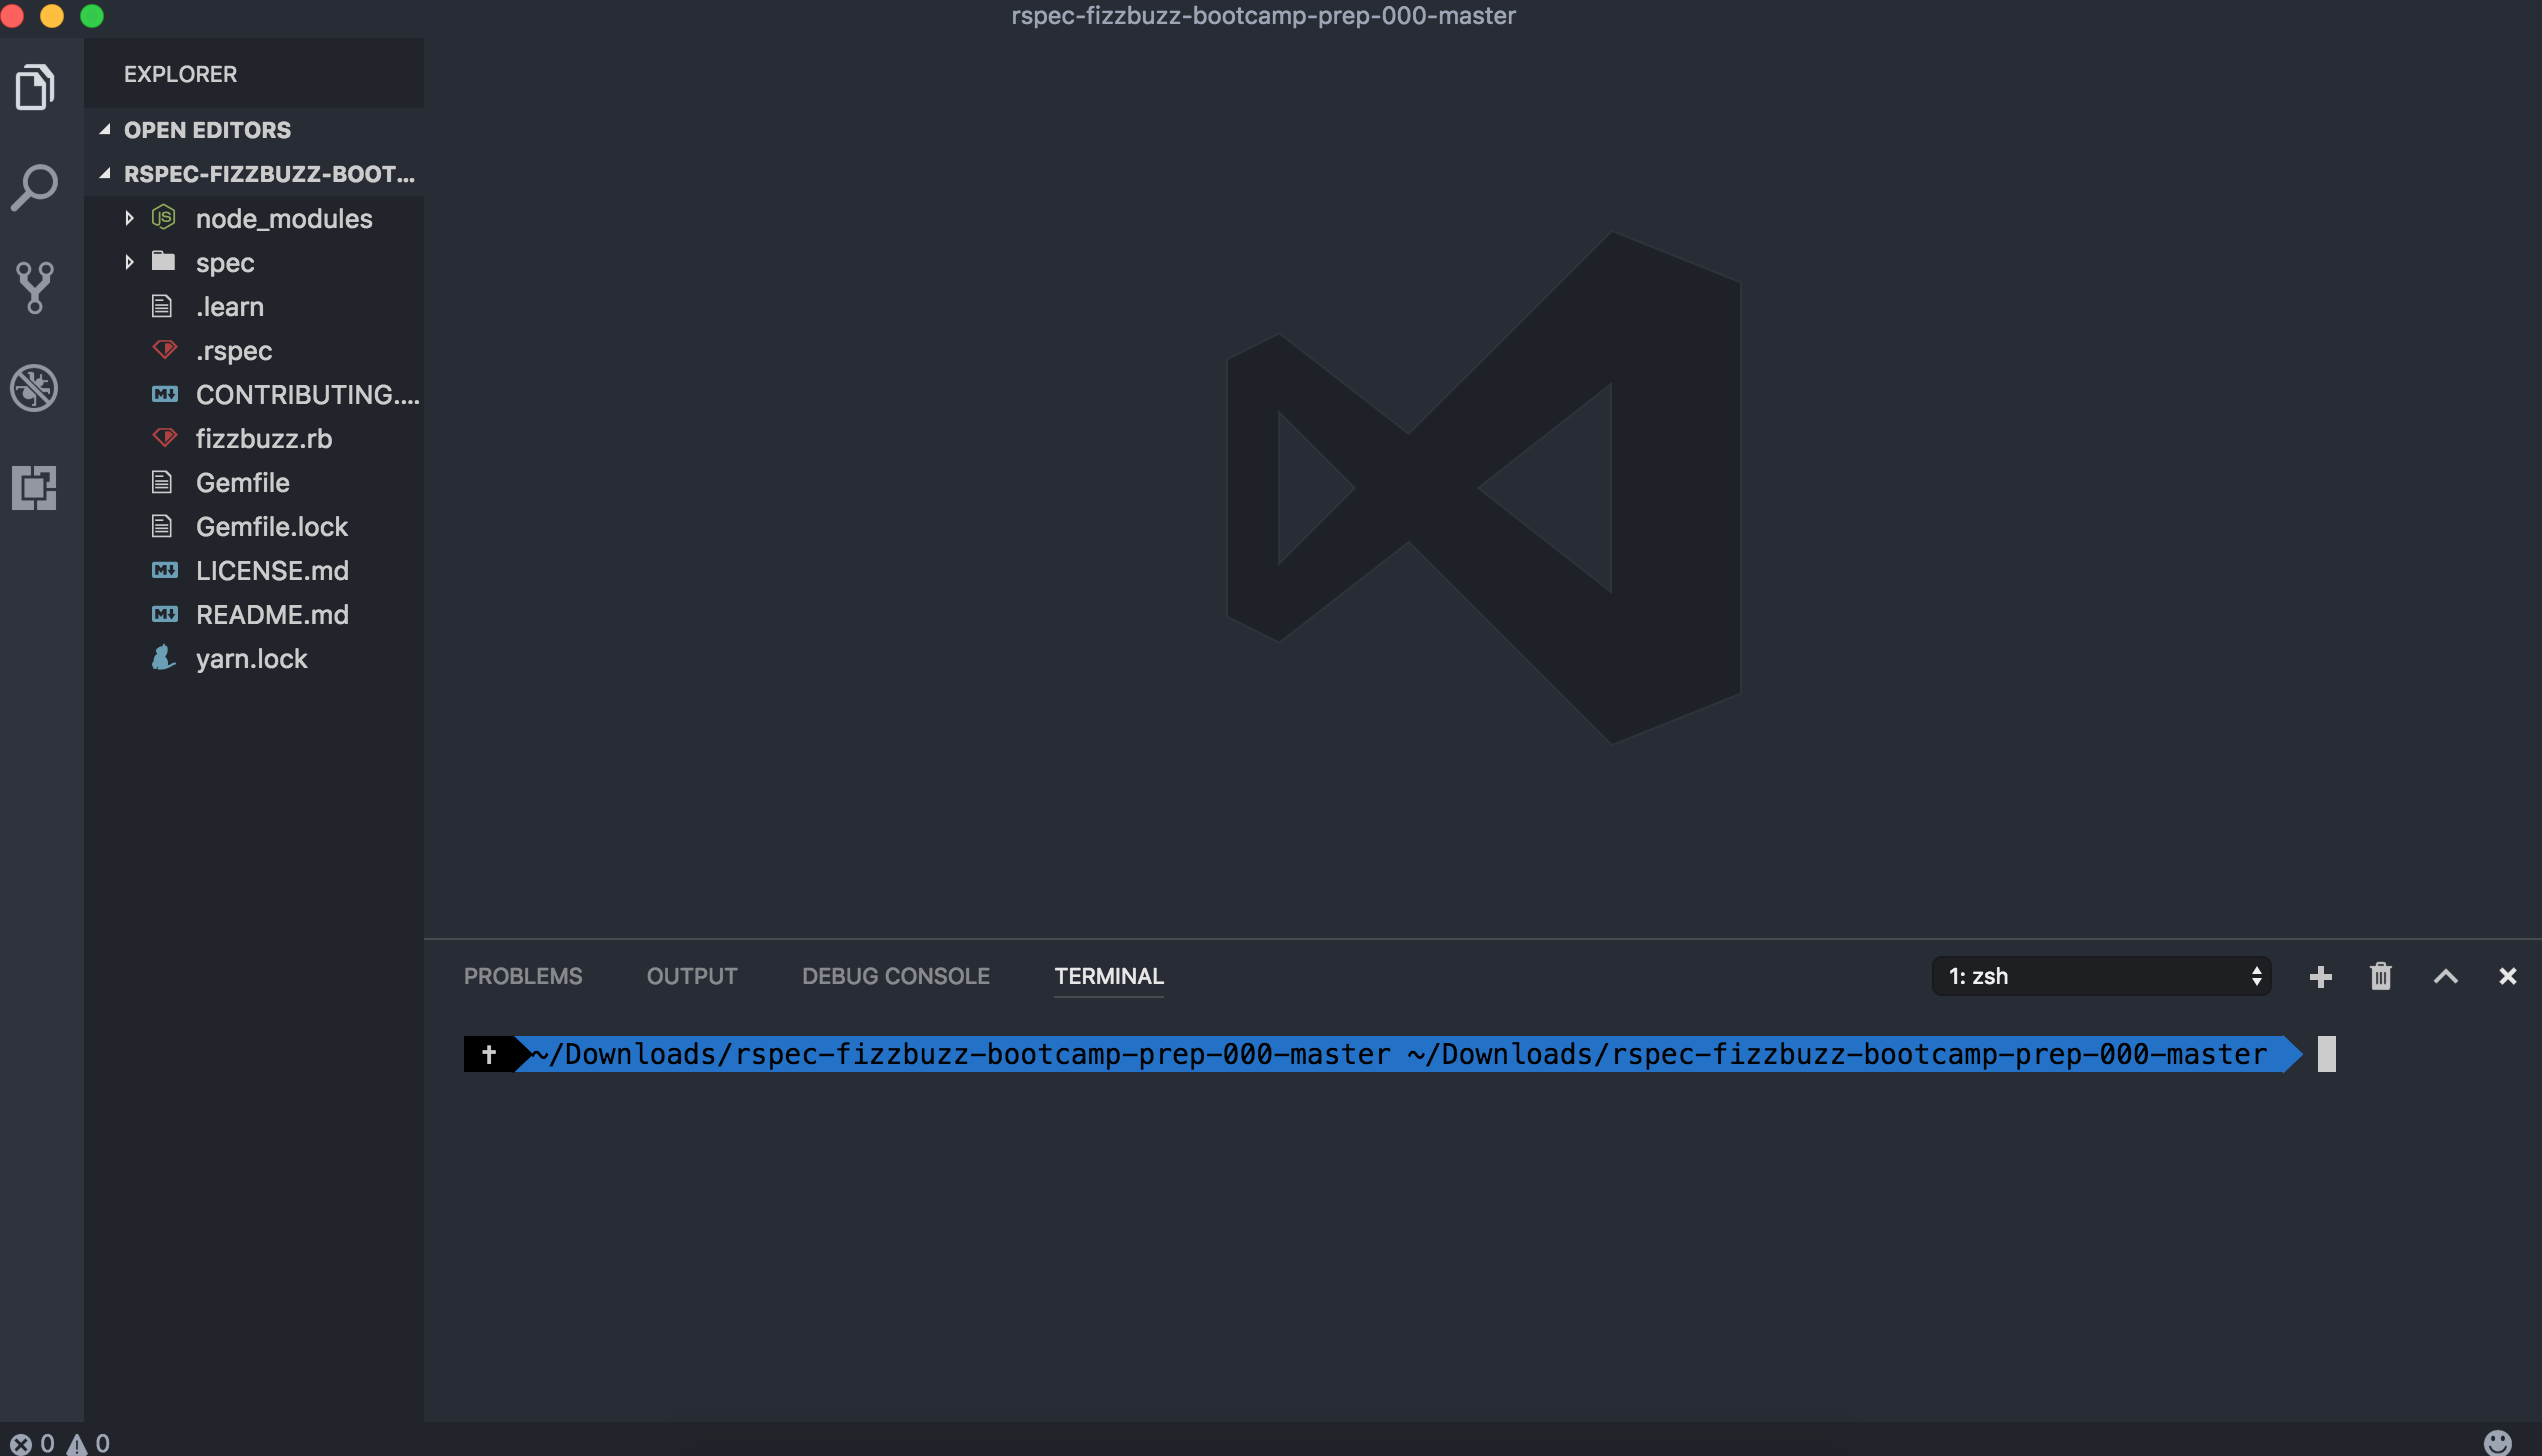Open fizzbuzz.rb from the file tree
2542x1456 pixels.
(x=263, y=438)
